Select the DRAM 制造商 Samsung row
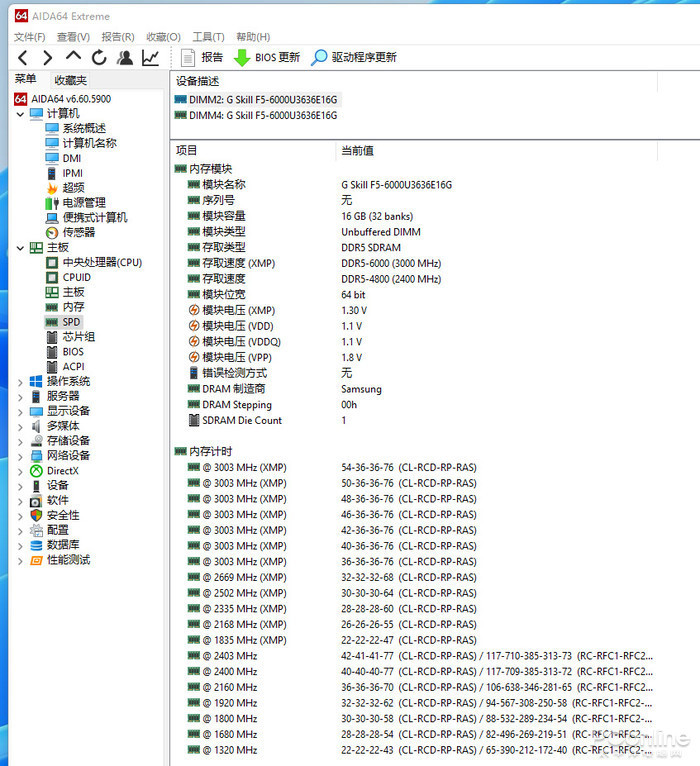The width and height of the screenshot is (700, 766). (285, 389)
